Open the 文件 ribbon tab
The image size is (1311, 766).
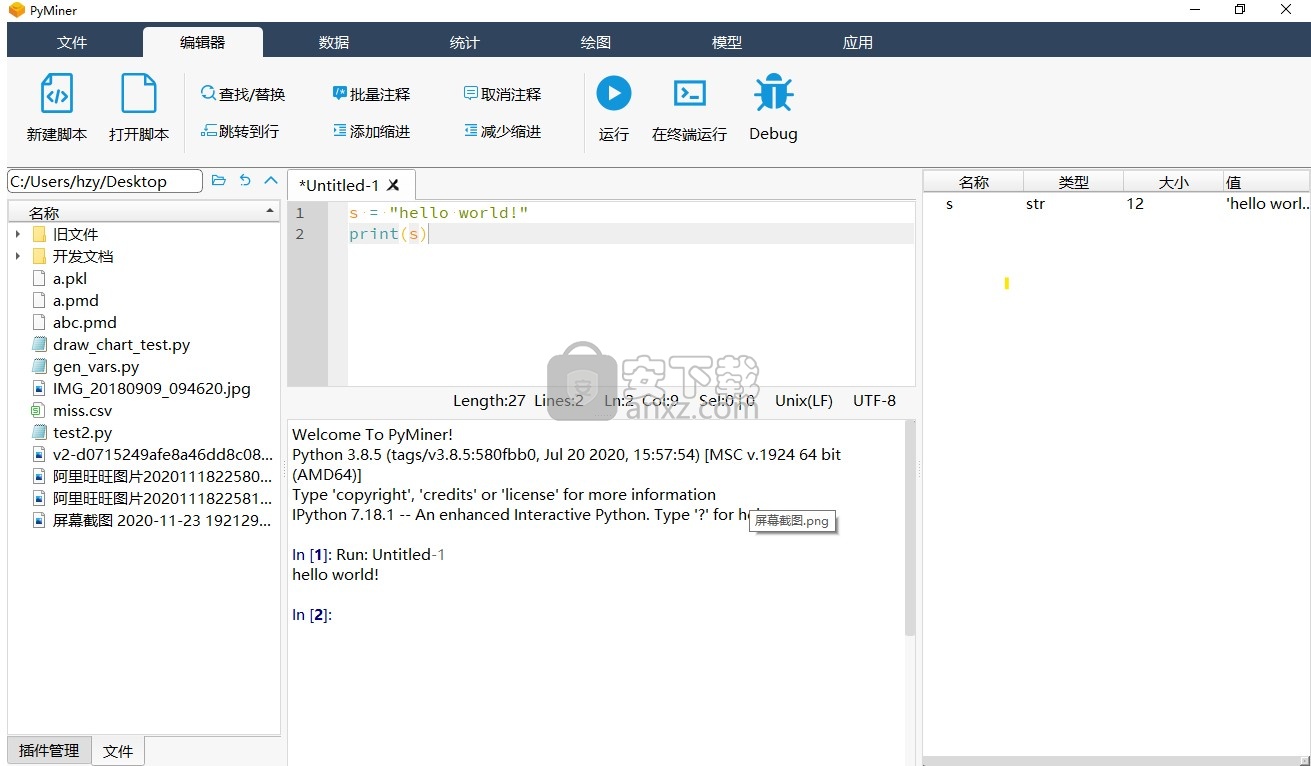pyautogui.click(x=72, y=42)
